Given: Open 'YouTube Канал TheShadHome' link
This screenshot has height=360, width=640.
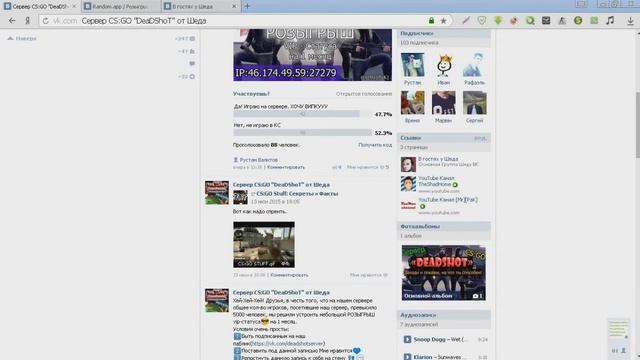Looking at the screenshot, I should pos(436,181).
